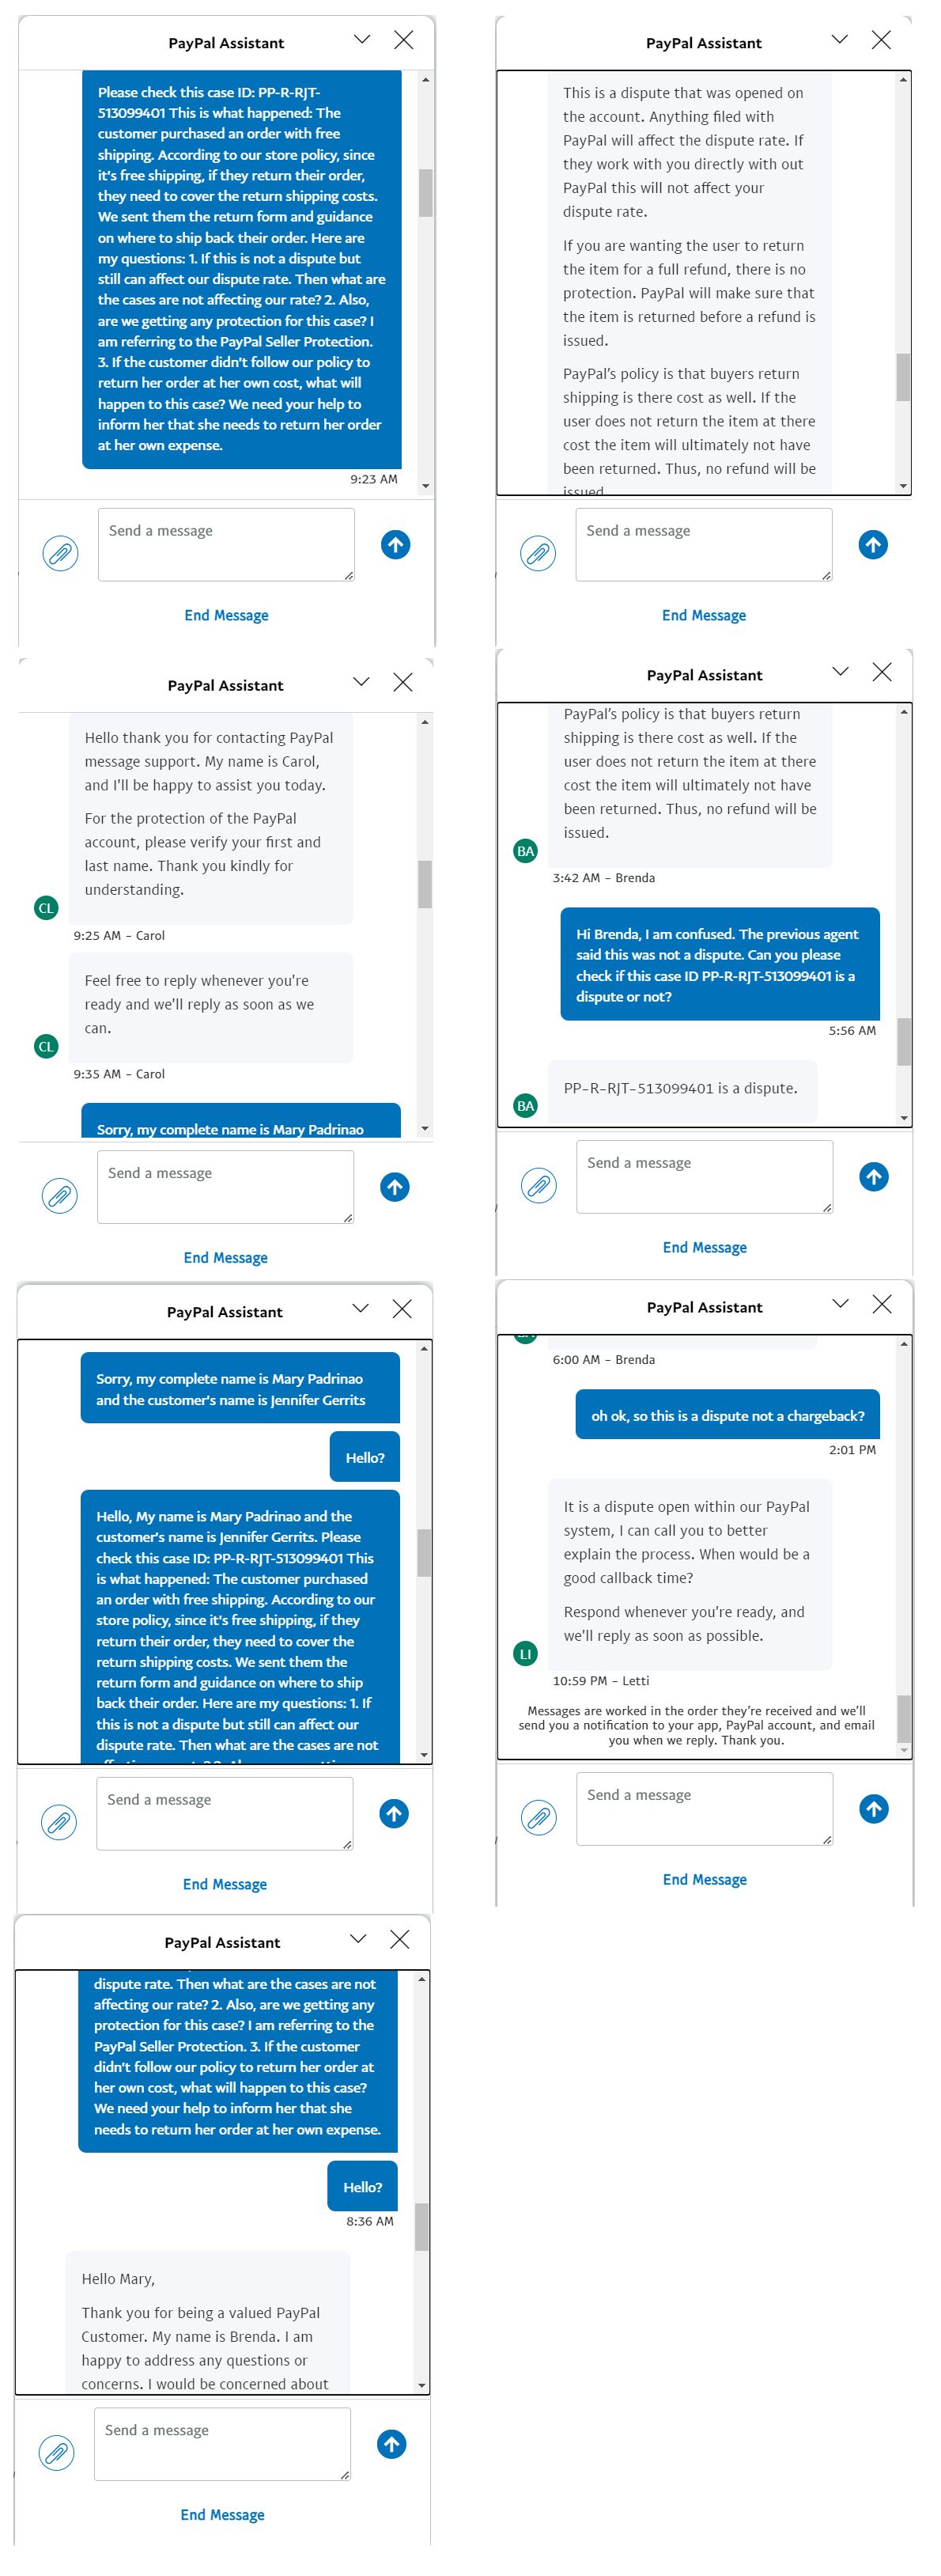Click BA avatar next to 3:42 AM timestamp

tap(525, 851)
